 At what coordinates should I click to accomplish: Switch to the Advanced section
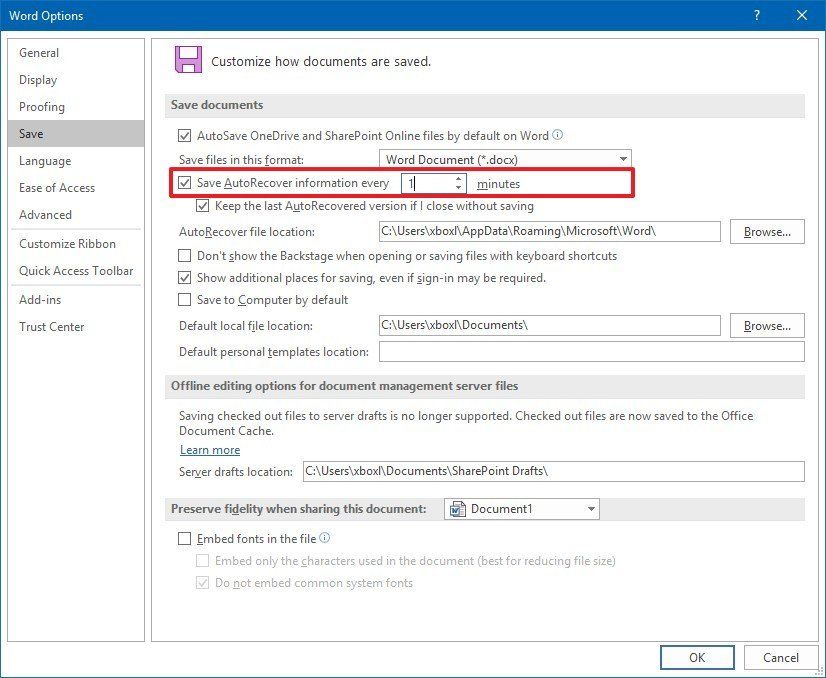click(46, 214)
